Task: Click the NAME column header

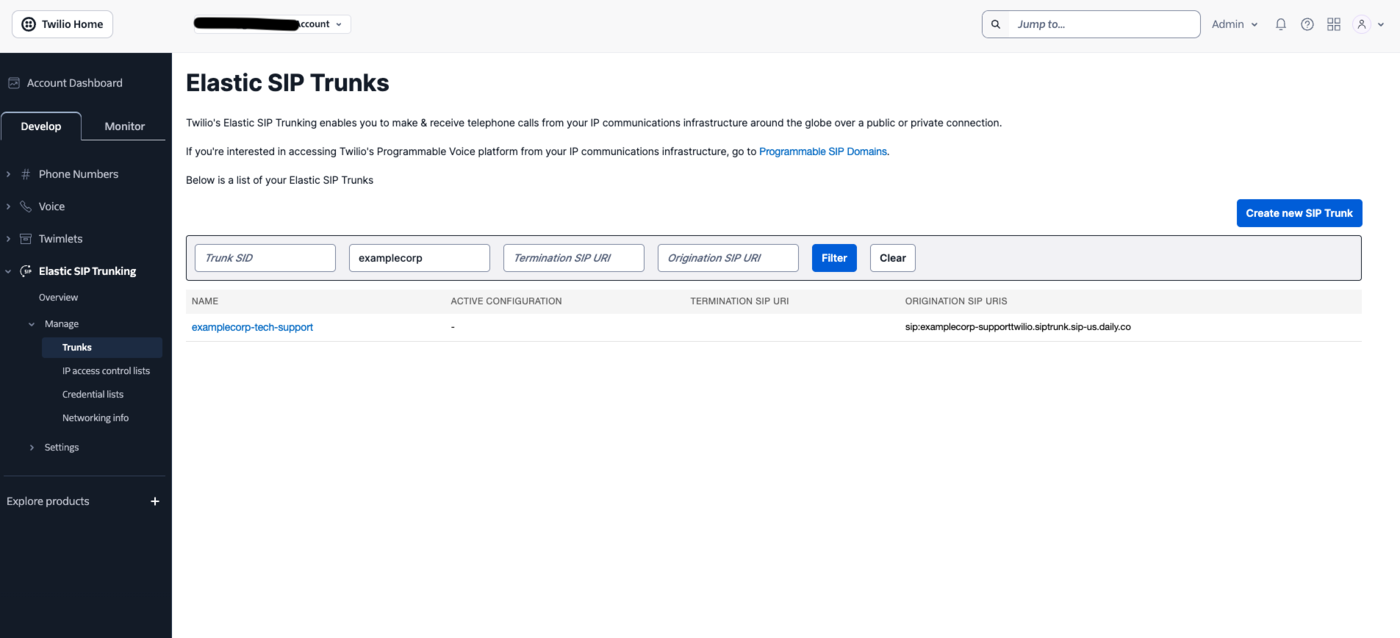Action: pyautogui.click(x=205, y=301)
